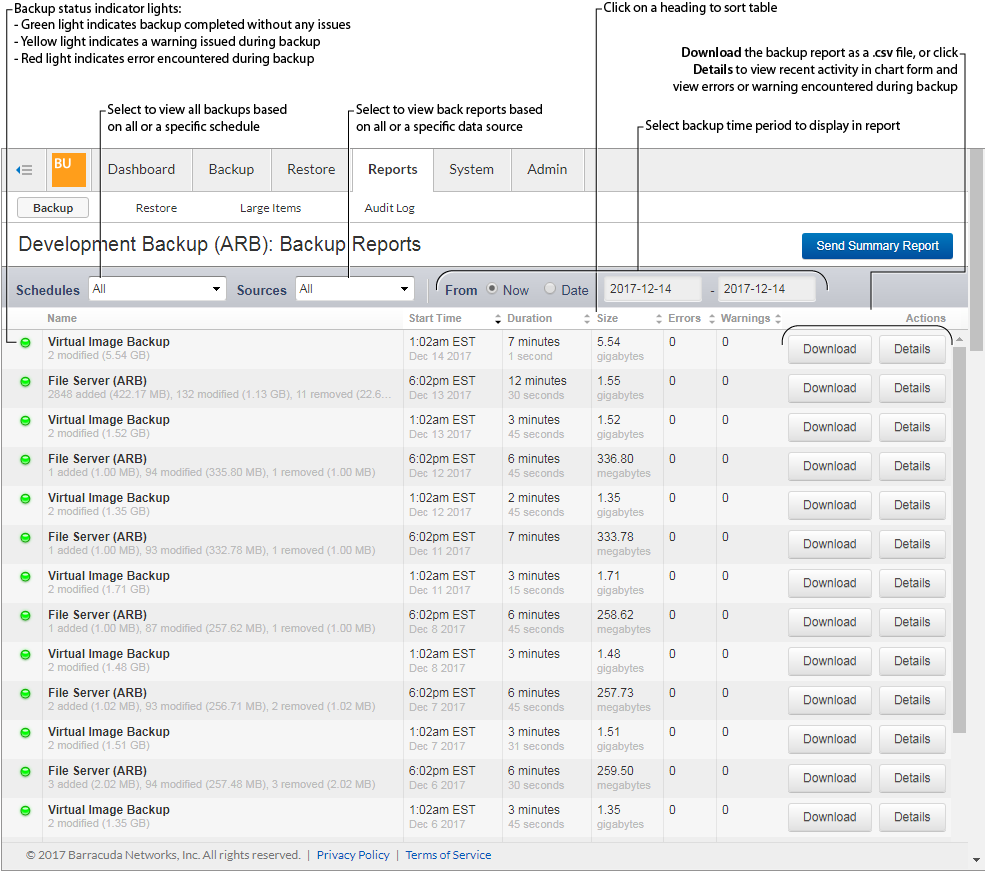
Task: Click the Warnings column sort icon
Action: pos(779,318)
